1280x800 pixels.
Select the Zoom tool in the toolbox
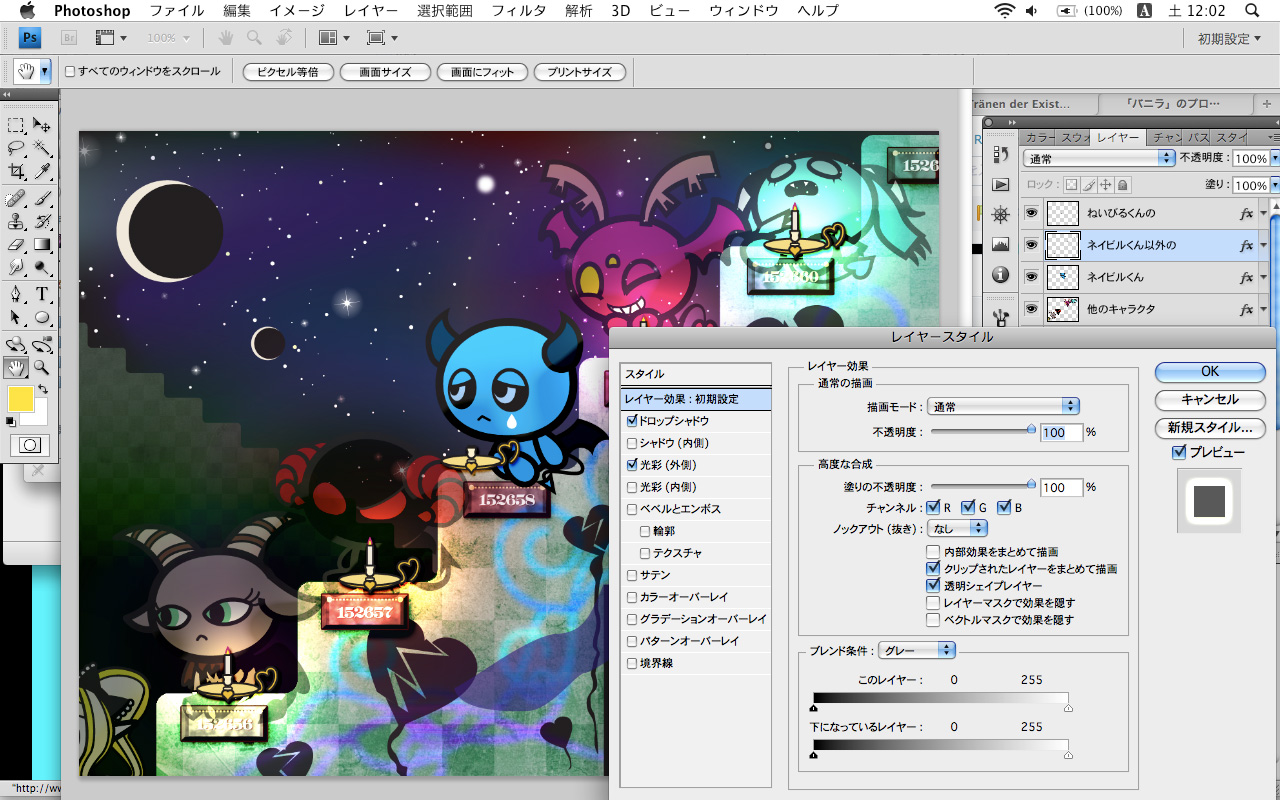tap(42, 367)
